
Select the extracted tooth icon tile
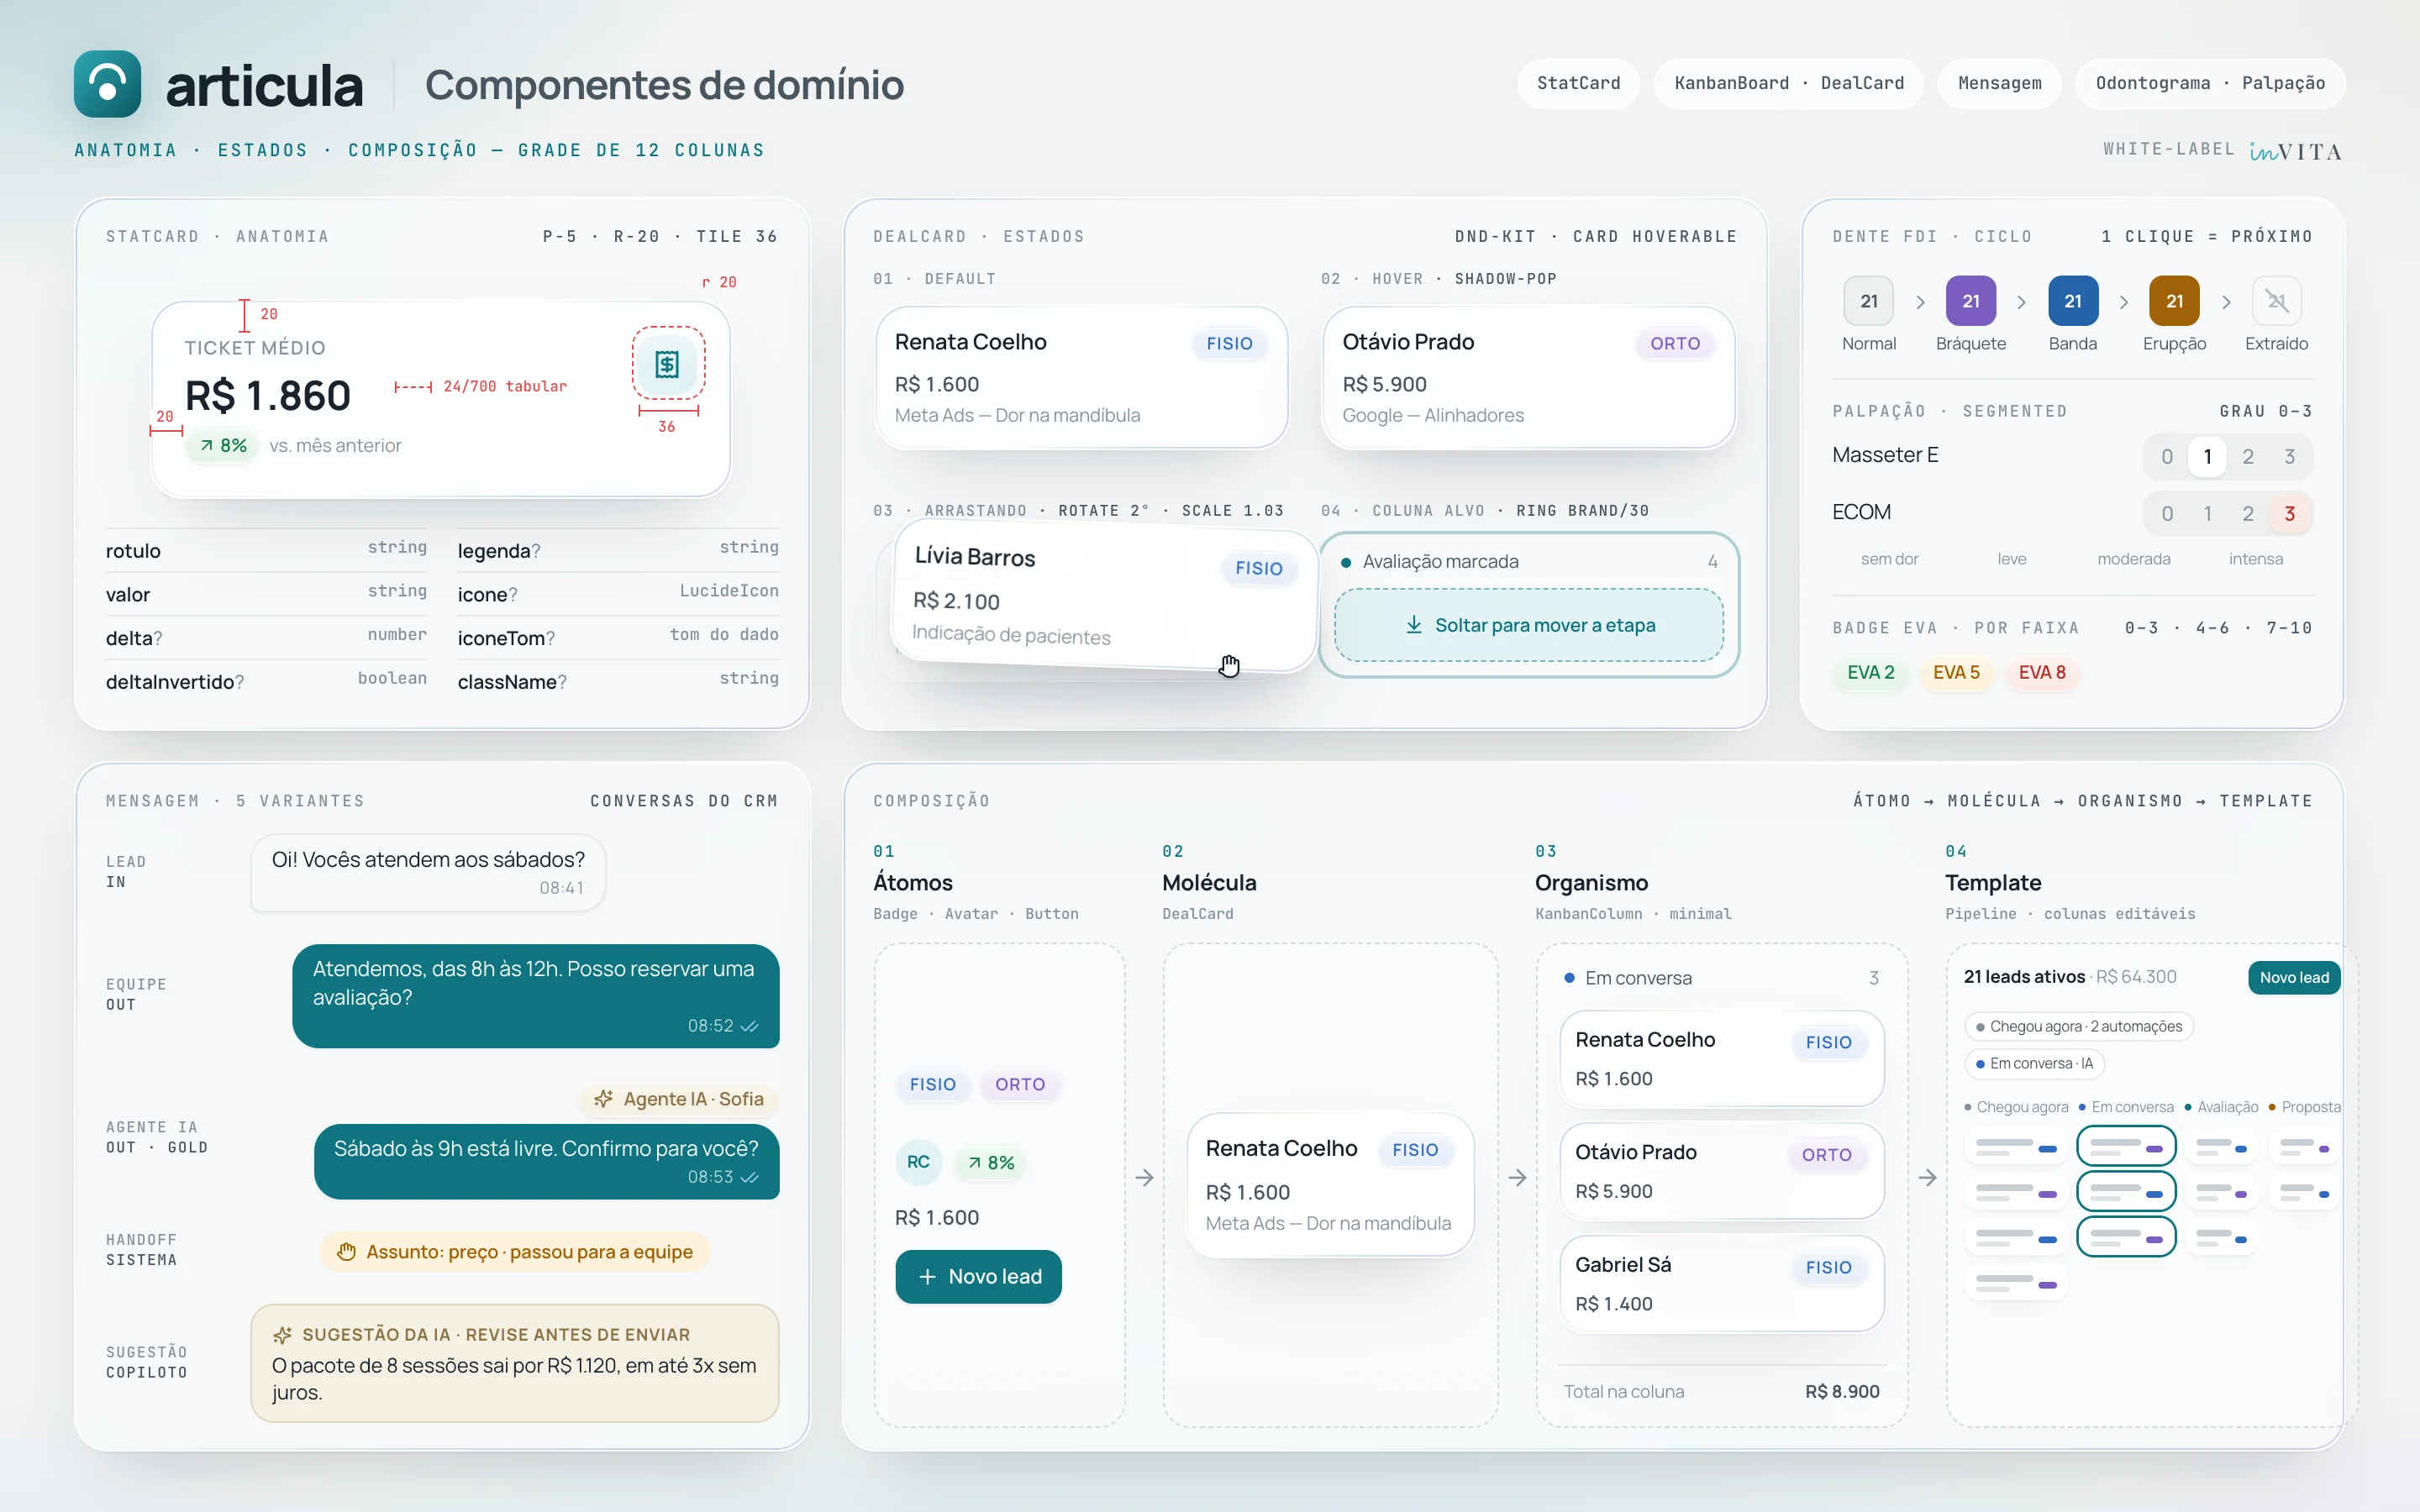click(2276, 300)
